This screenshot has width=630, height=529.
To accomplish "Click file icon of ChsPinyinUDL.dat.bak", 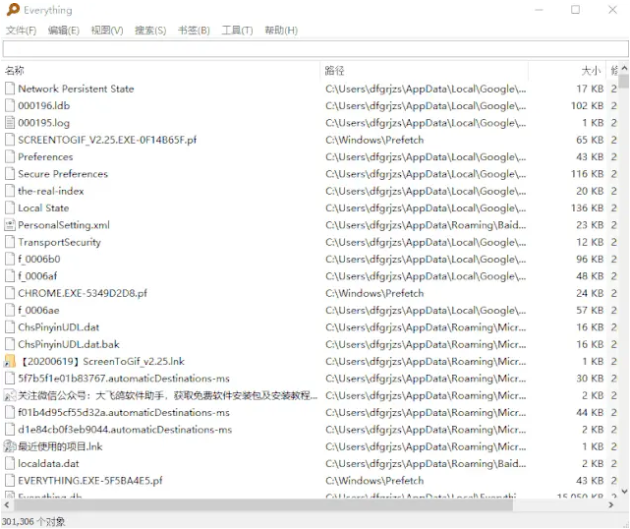I will point(10,344).
